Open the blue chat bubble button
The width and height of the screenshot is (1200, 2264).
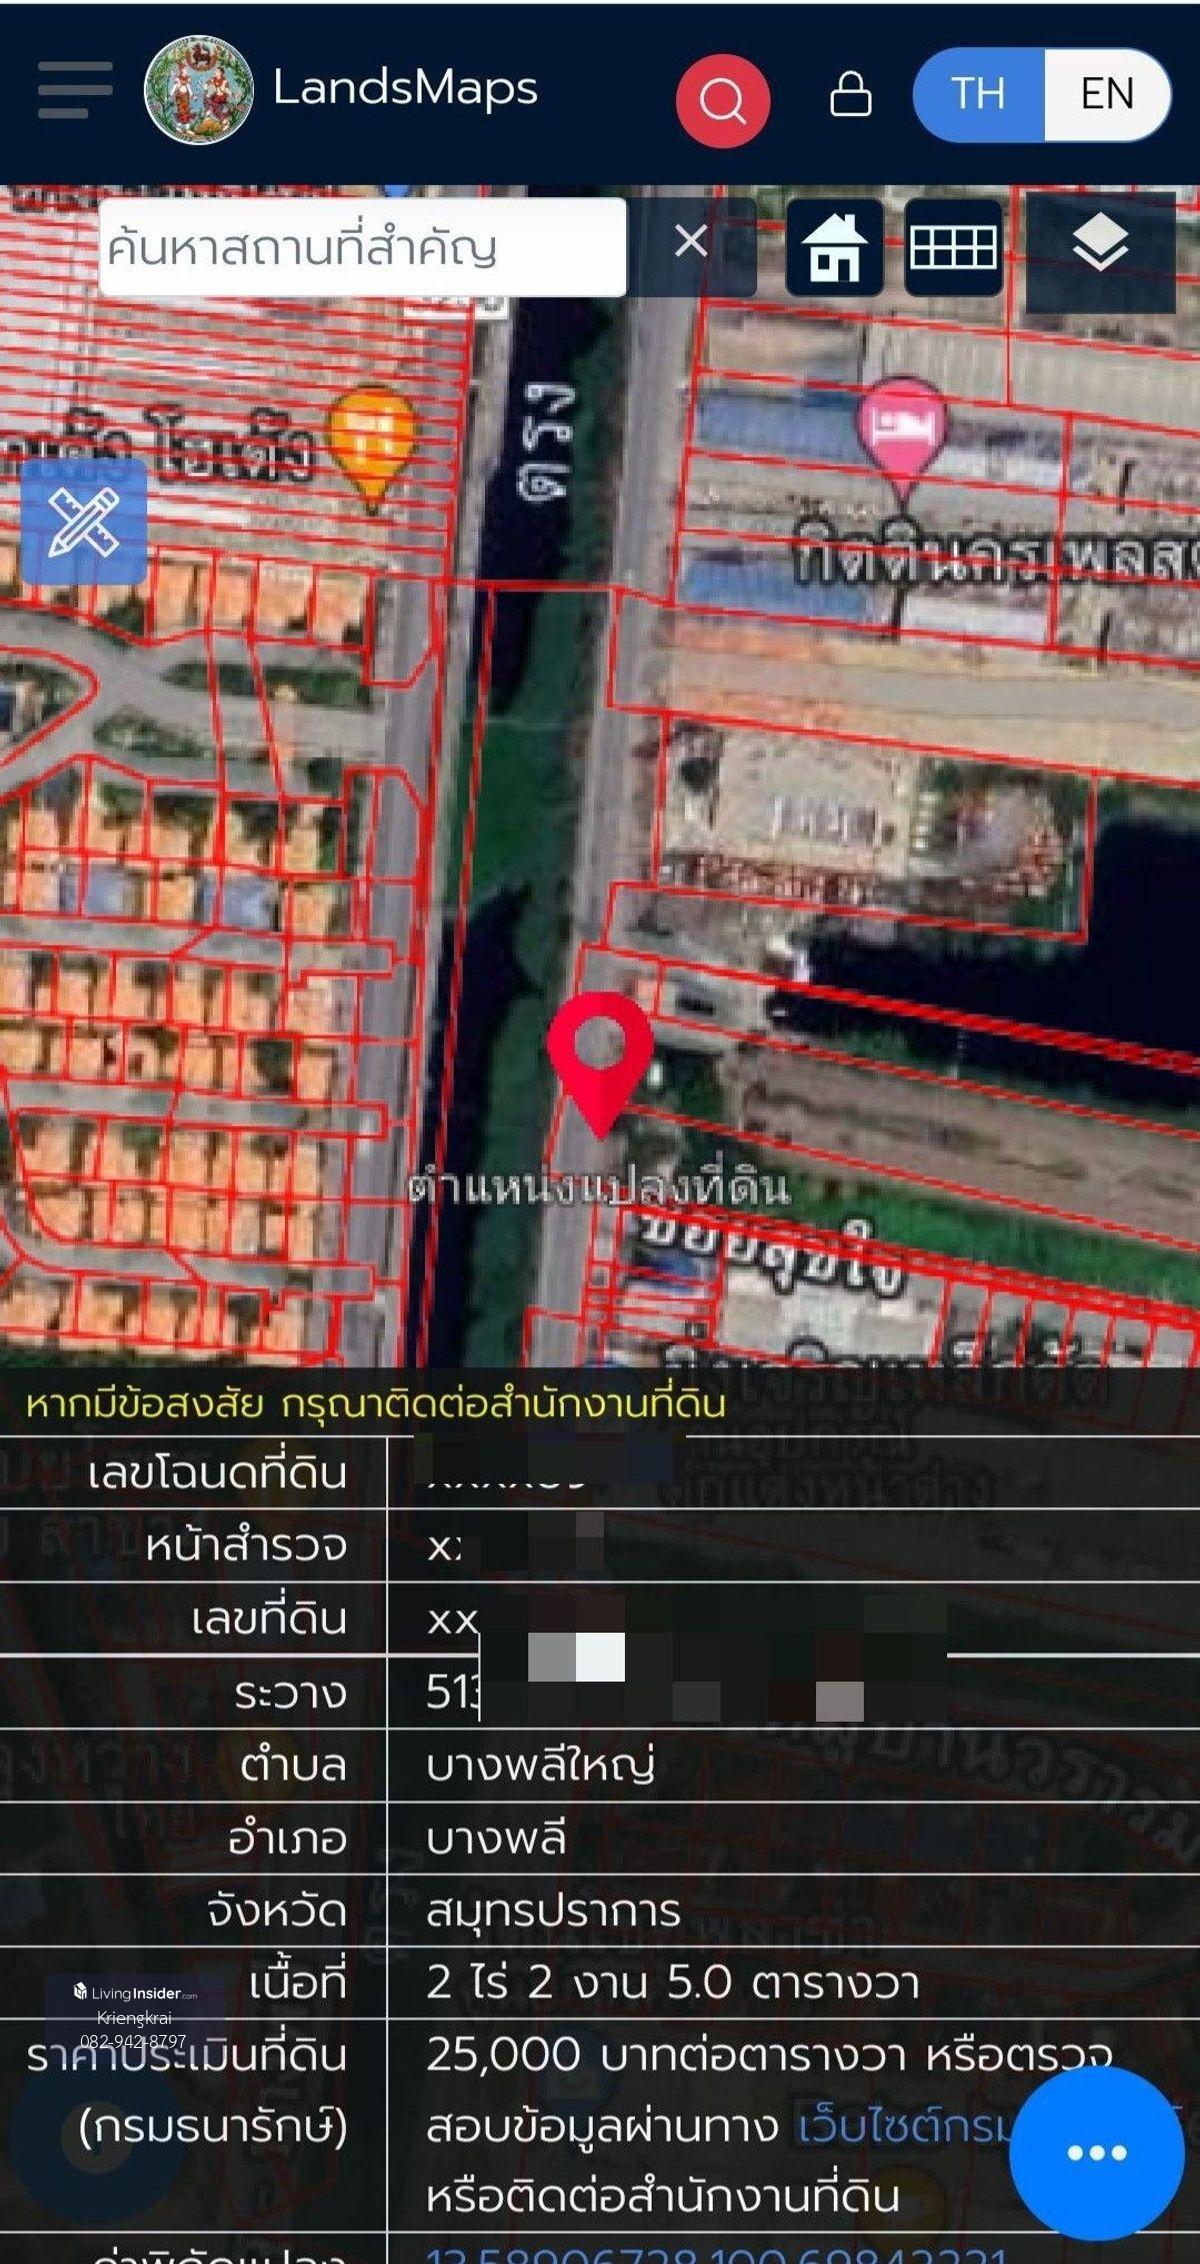[x=1096, y=2152]
